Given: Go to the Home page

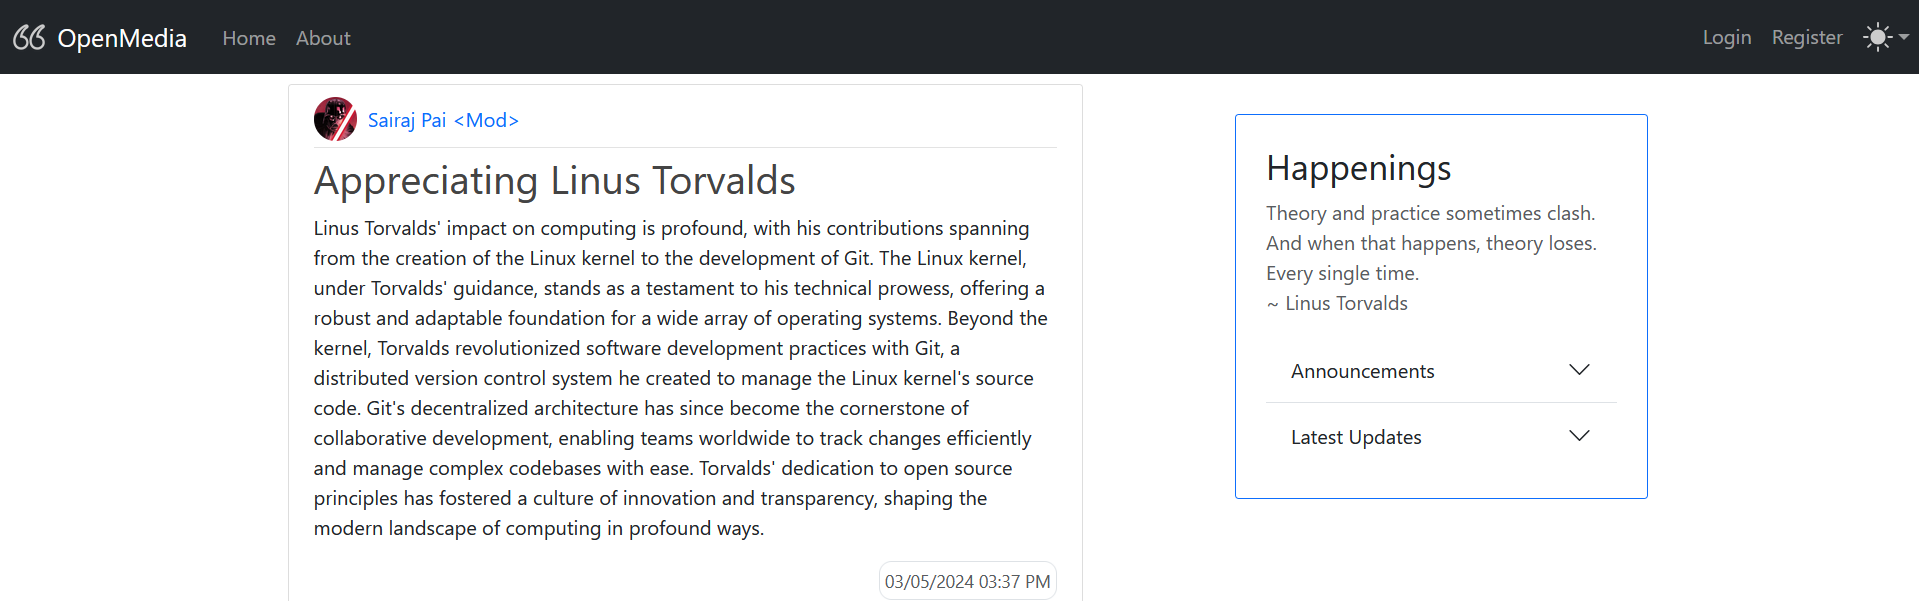Looking at the screenshot, I should click(x=249, y=38).
